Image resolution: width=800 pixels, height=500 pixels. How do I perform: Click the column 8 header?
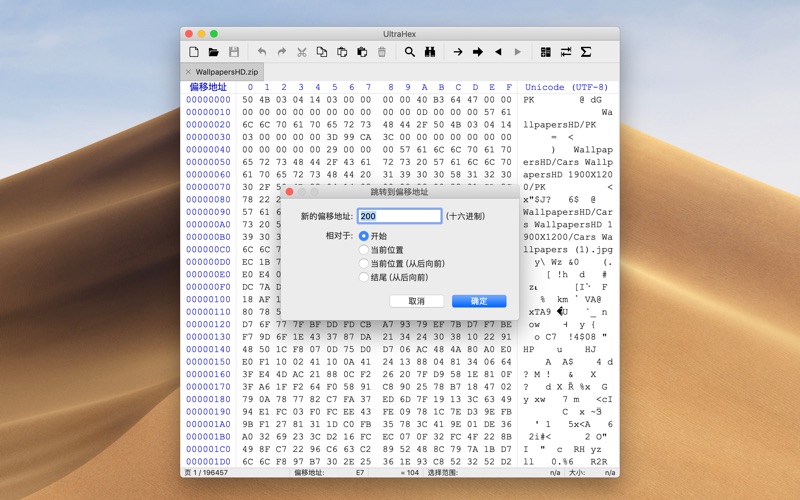point(391,87)
